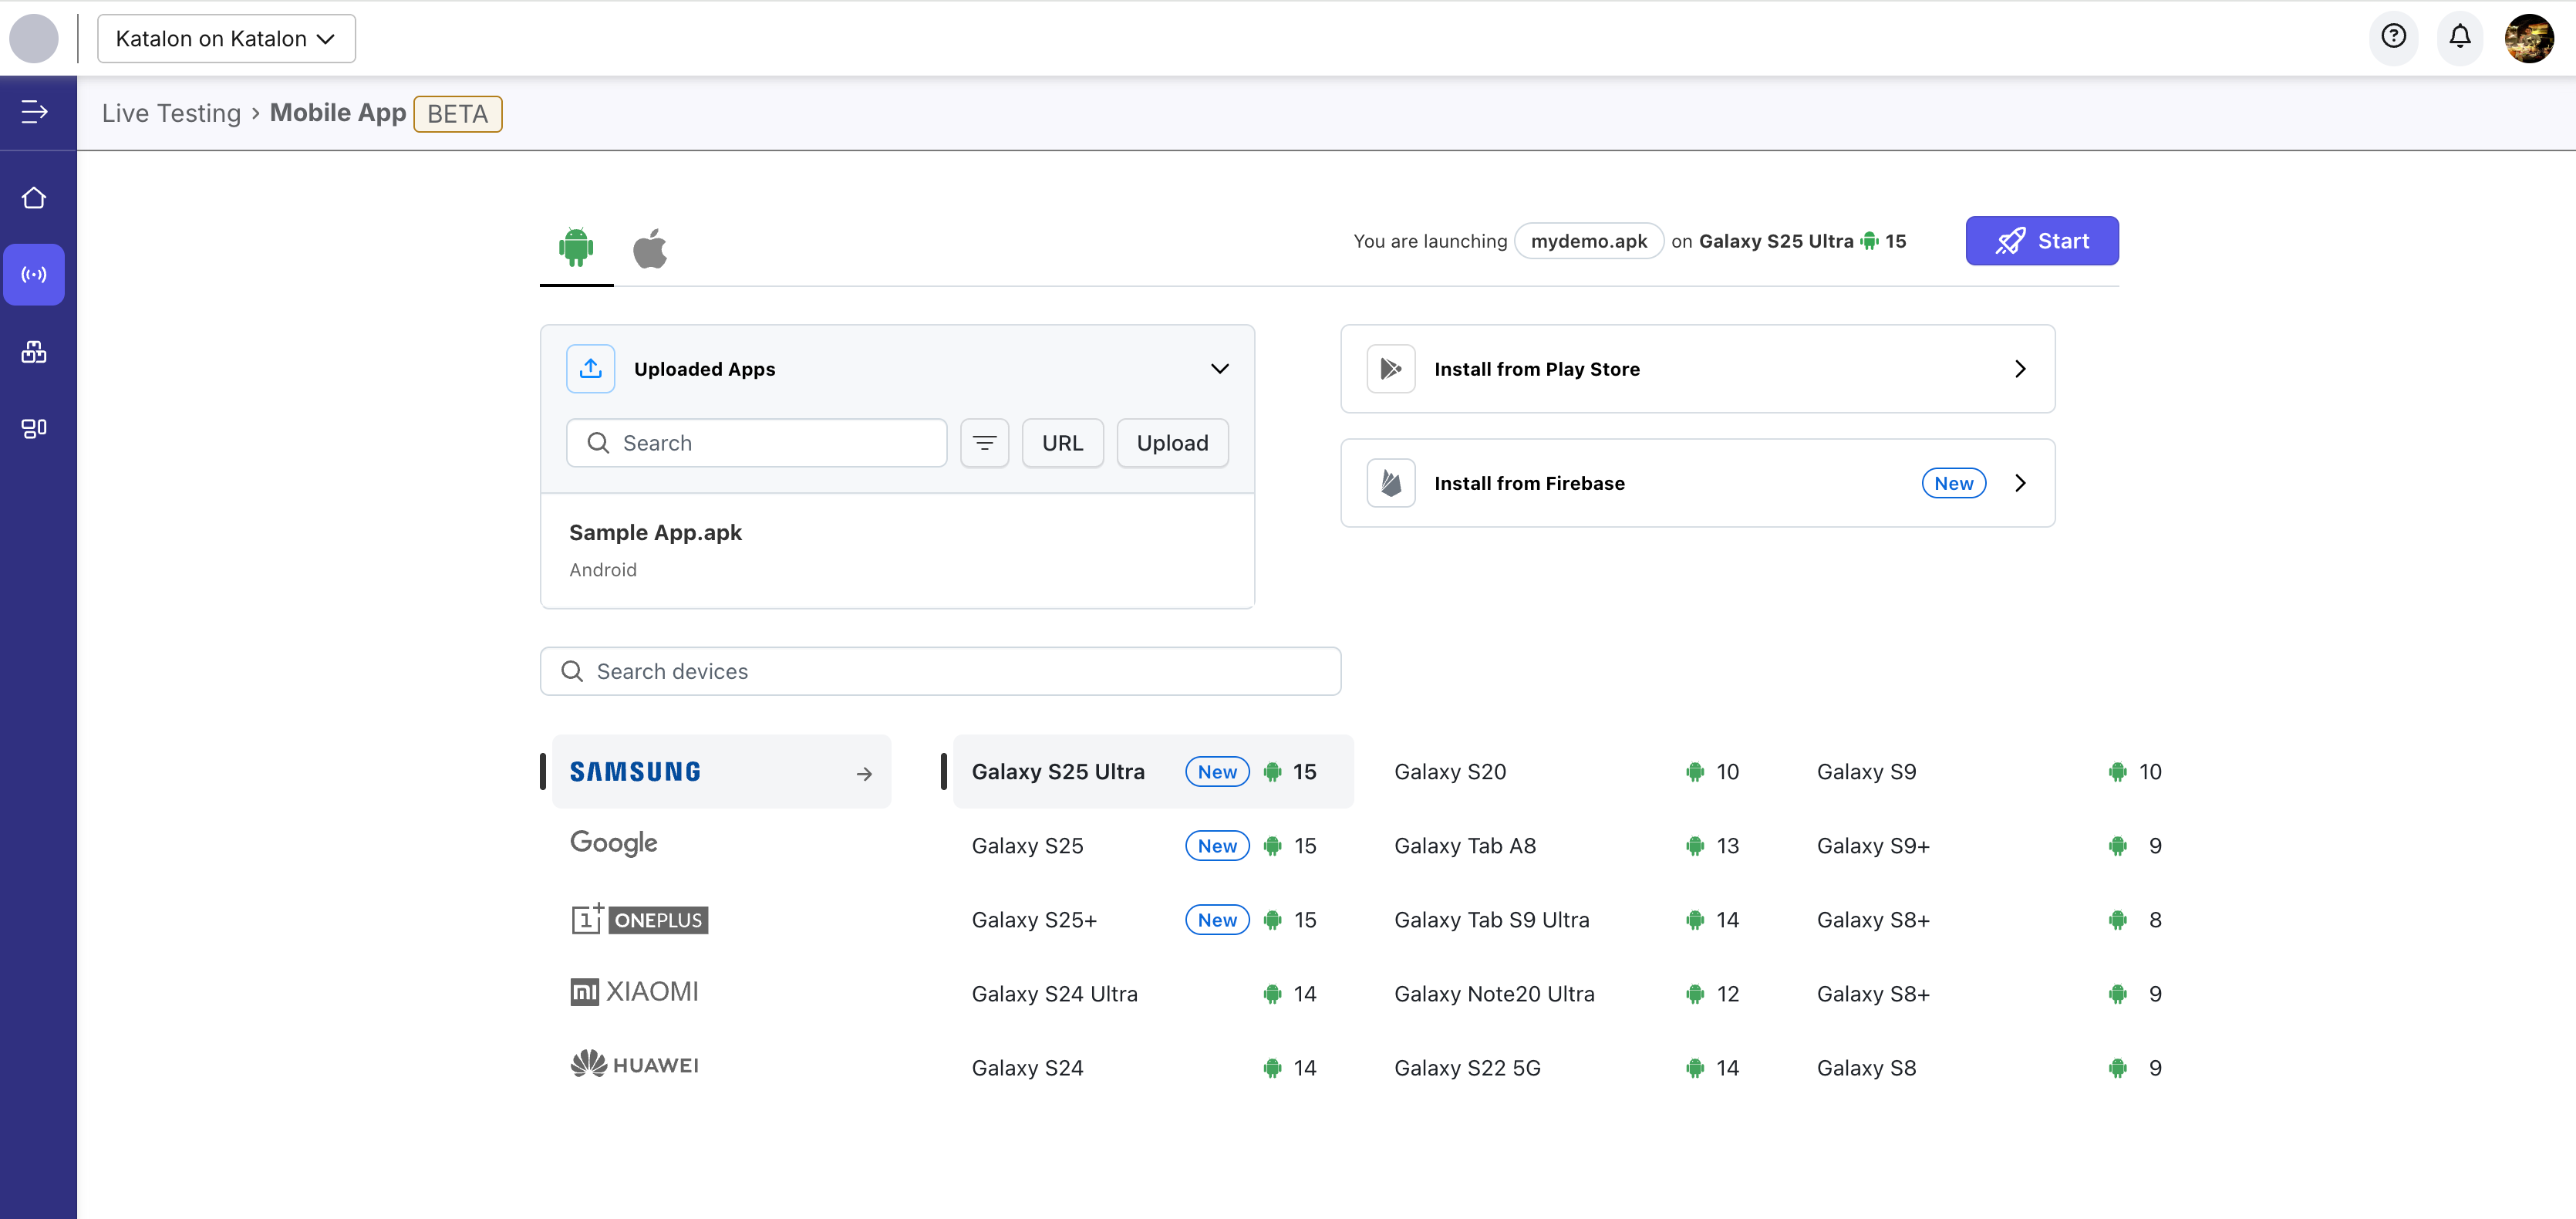Screen dimensions: 2576x1219
Task: Select the Xiaomi brand
Action: 634,992
